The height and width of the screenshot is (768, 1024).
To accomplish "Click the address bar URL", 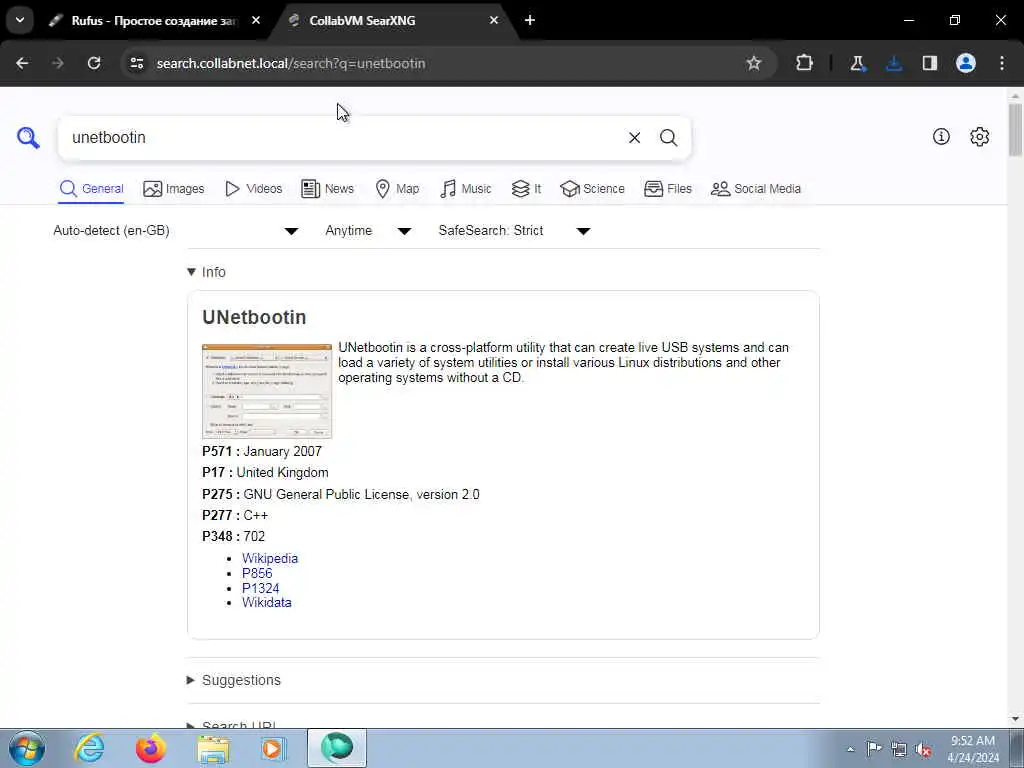I will tap(291, 63).
